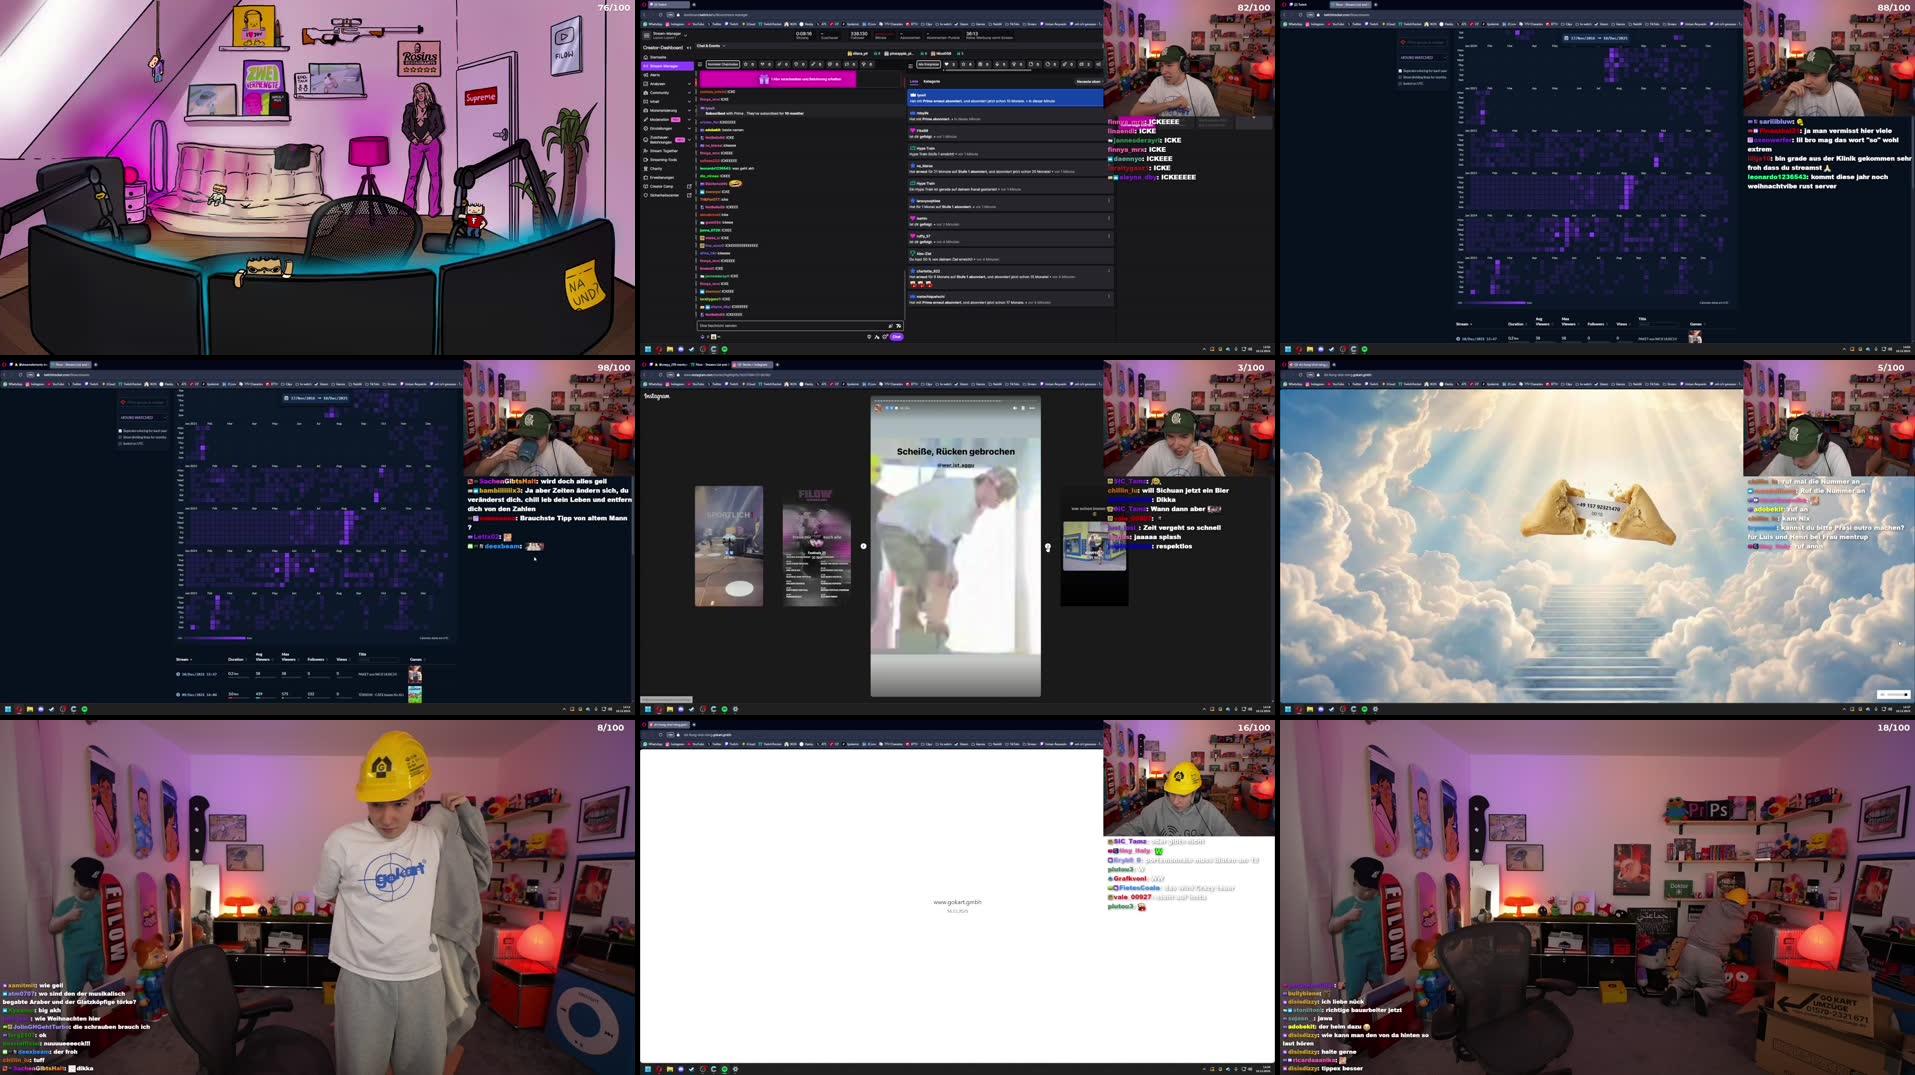Toggle the heart filter in the activity feed toolbar
This screenshot has width=1915, height=1075.
946,64
